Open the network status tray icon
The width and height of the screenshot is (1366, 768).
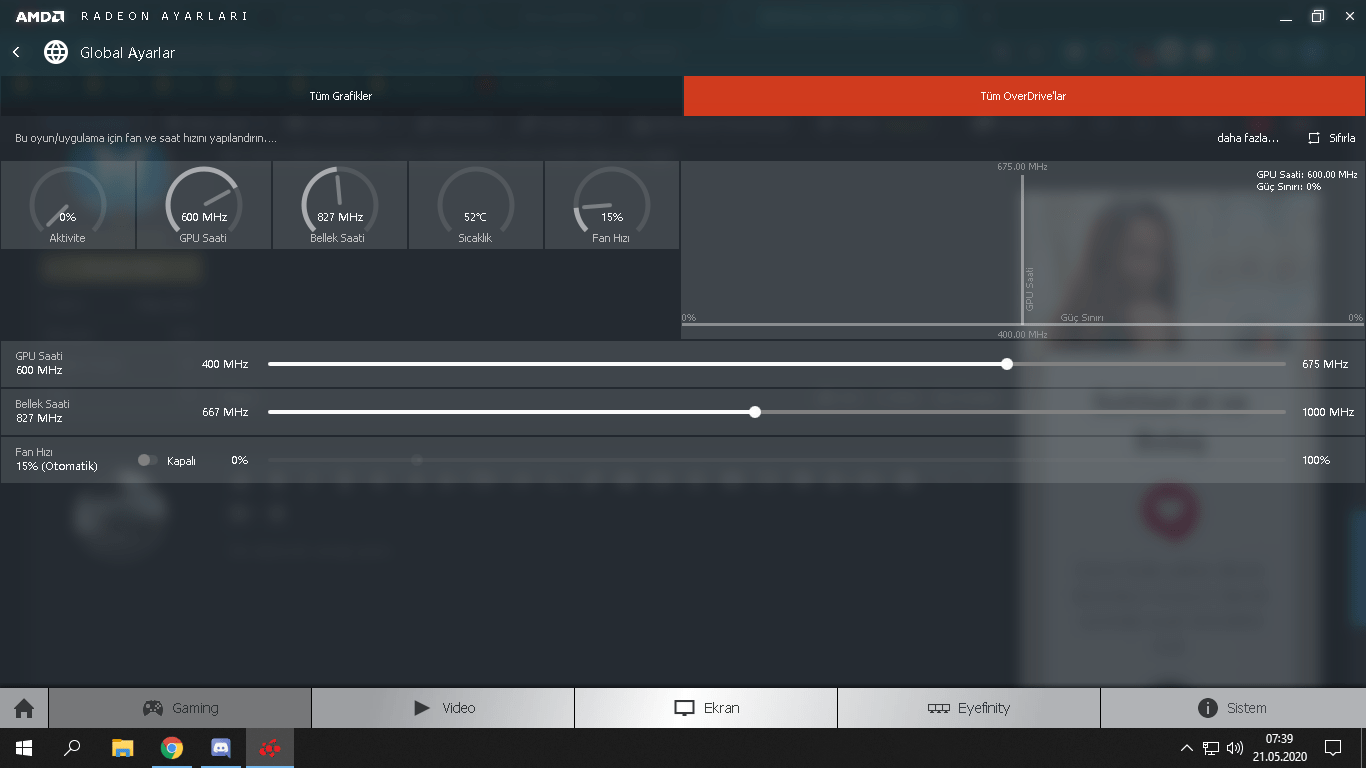tap(1211, 747)
